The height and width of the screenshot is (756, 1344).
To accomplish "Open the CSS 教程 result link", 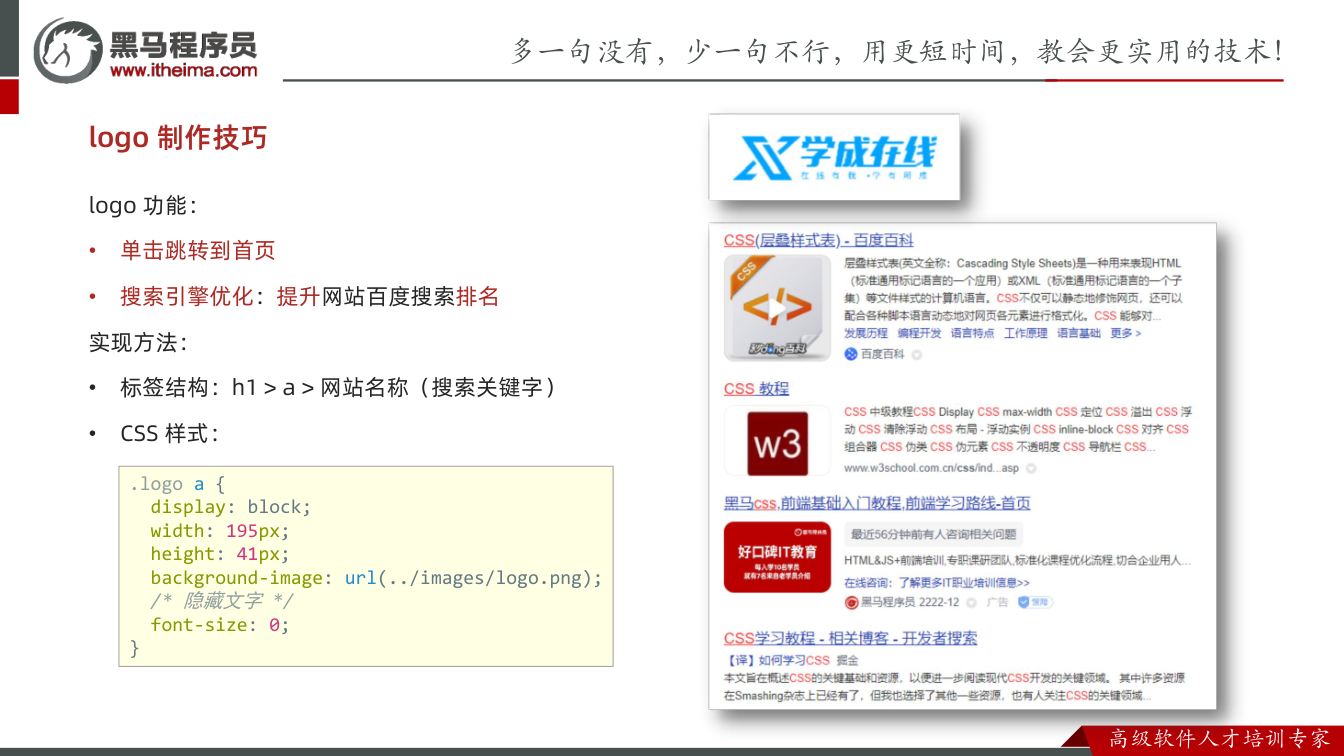I will coord(756,389).
